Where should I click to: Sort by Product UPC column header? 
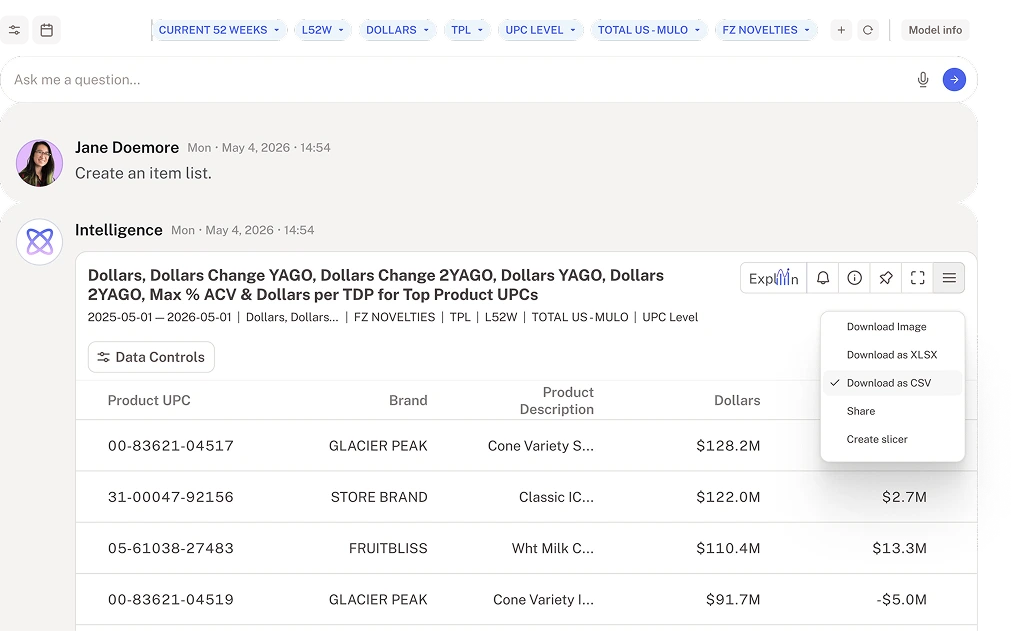click(149, 400)
